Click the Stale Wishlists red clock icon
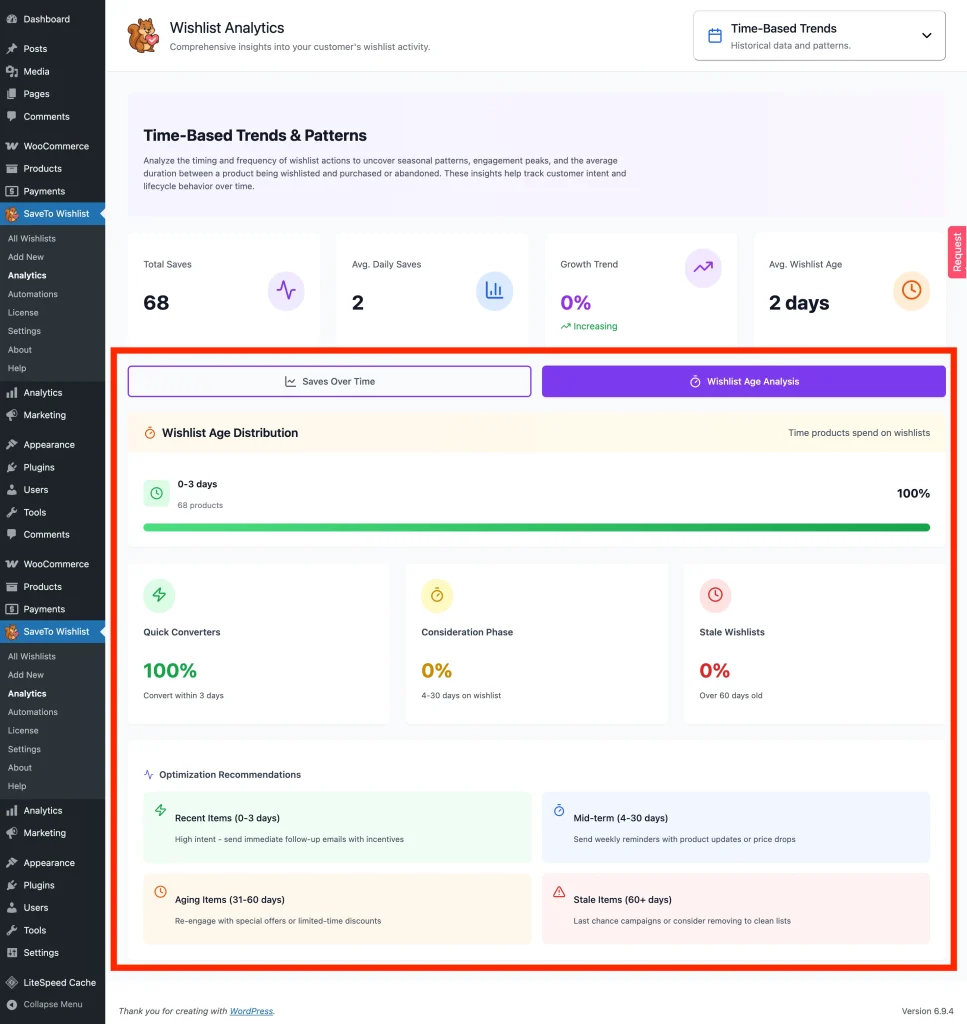The image size is (967, 1024). pos(715,595)
